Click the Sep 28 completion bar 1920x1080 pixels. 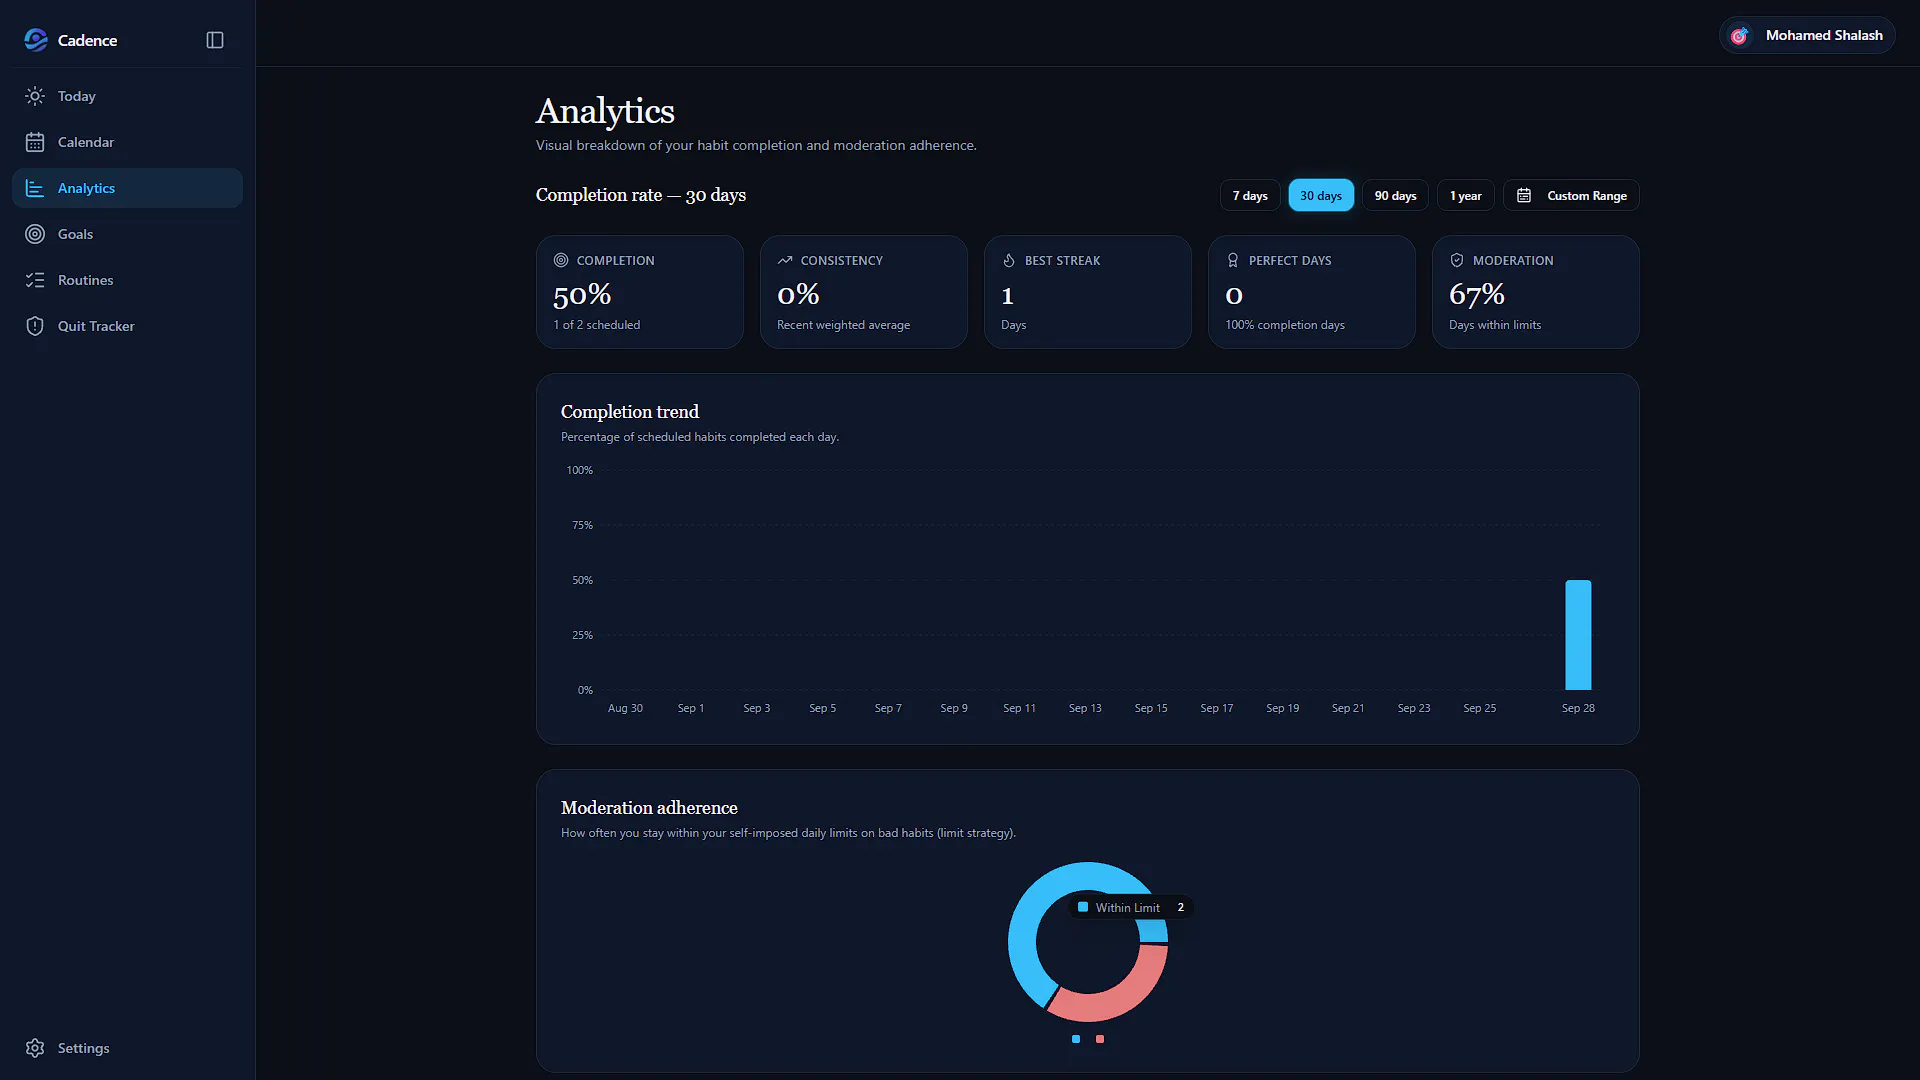tap(1578, 635)
